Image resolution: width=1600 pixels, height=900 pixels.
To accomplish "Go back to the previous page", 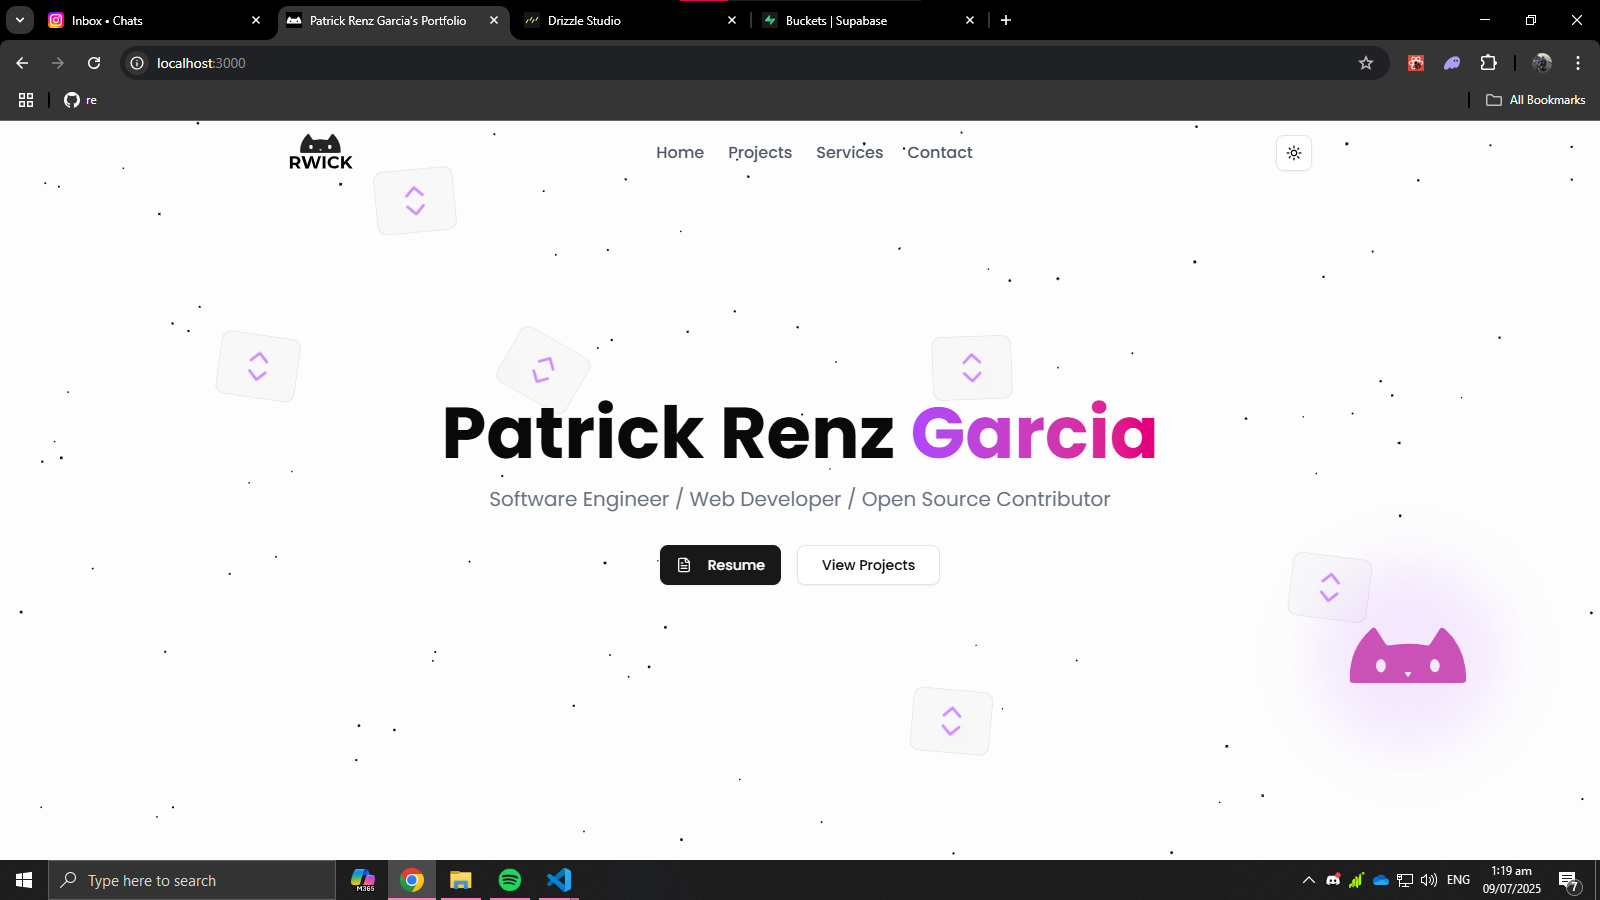I will (22, 63).
